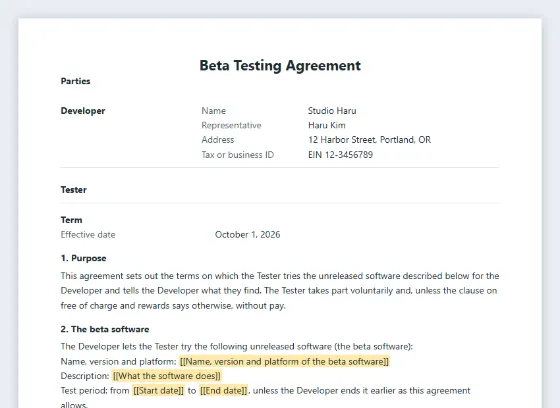
Task: Click the Beta Testing Agreement title
Action: (x=280, y=66)
